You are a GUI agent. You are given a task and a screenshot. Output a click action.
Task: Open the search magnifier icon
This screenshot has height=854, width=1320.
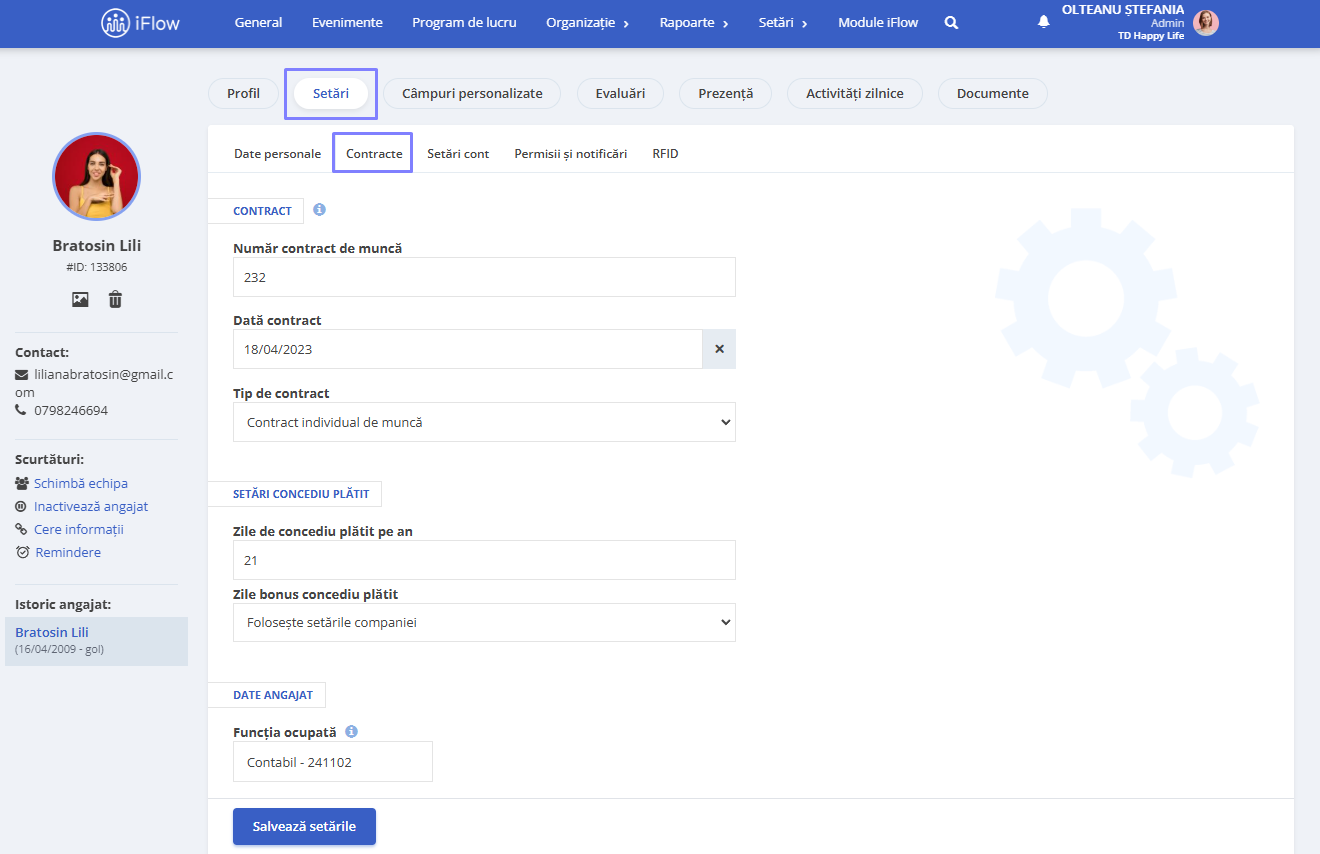pos(951,22)
